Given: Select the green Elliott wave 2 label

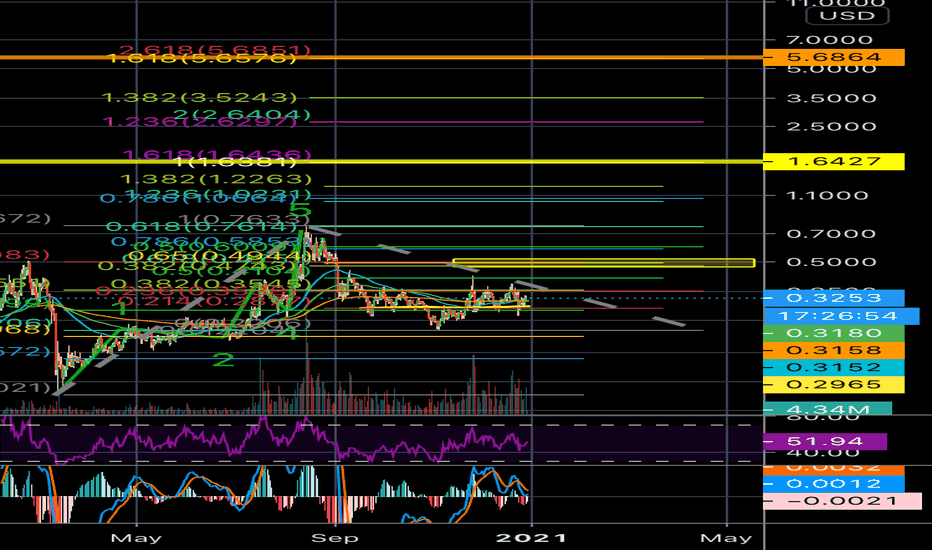Looking at the screenshot, I should coord(223,359).
